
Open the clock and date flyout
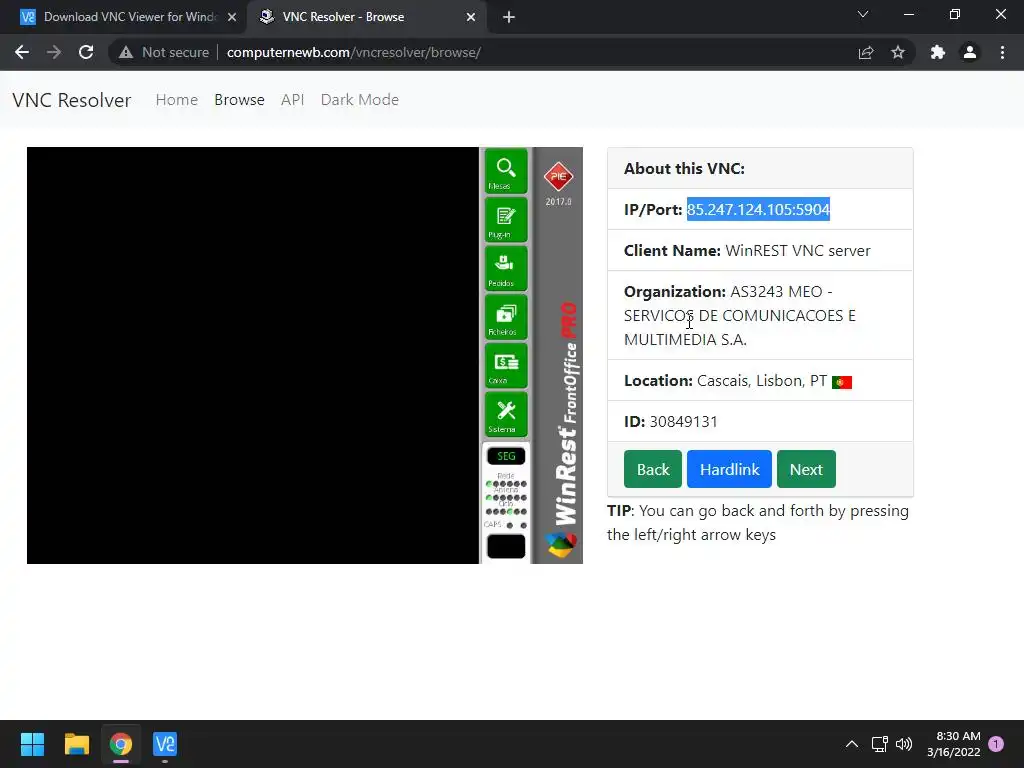point(954,744)
